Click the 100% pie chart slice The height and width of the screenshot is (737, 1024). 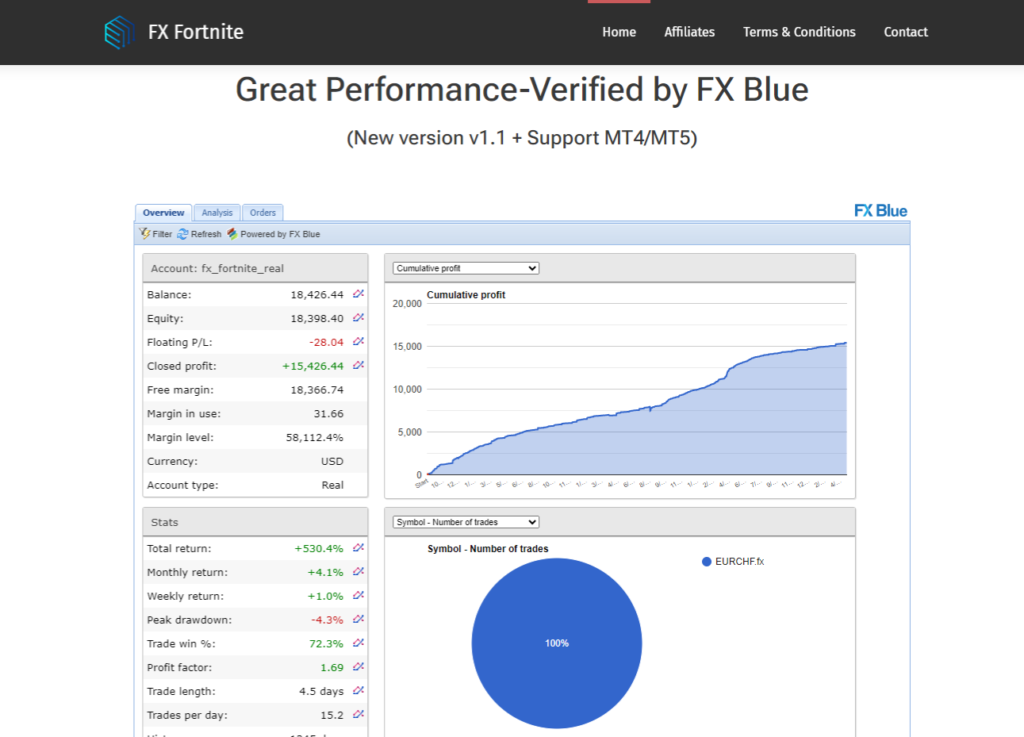click(556, 643)
